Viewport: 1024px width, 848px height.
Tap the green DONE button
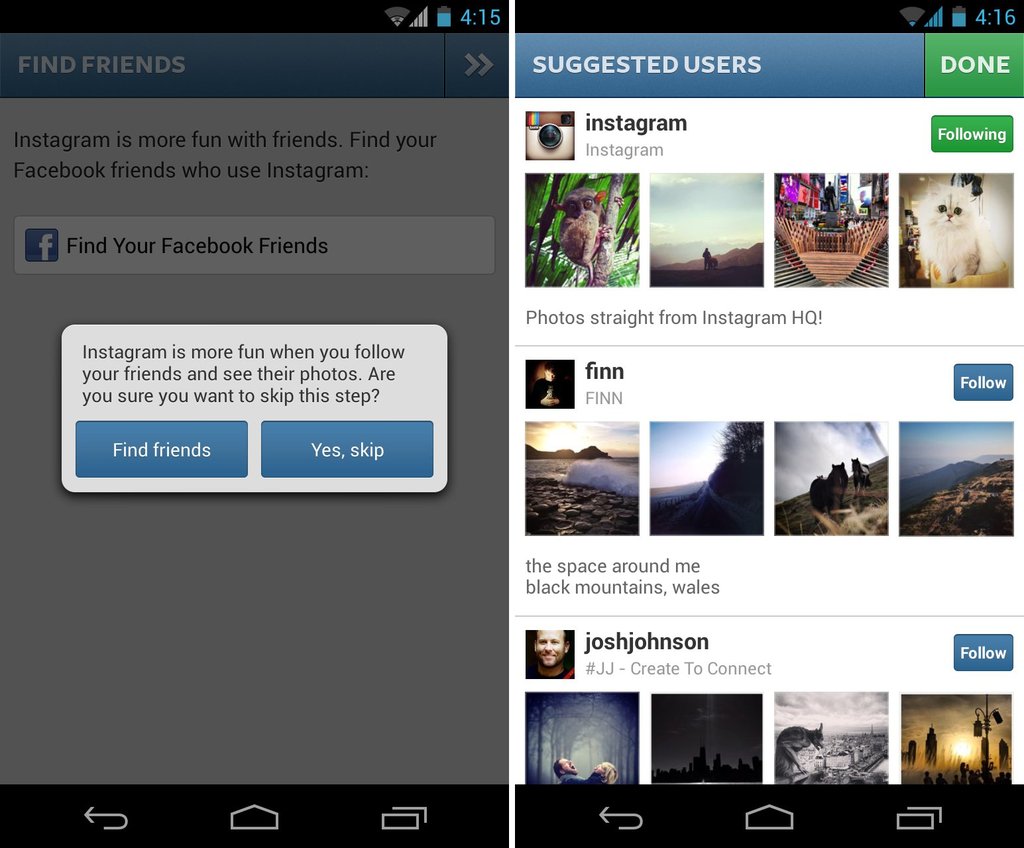(x=974, y=65)
